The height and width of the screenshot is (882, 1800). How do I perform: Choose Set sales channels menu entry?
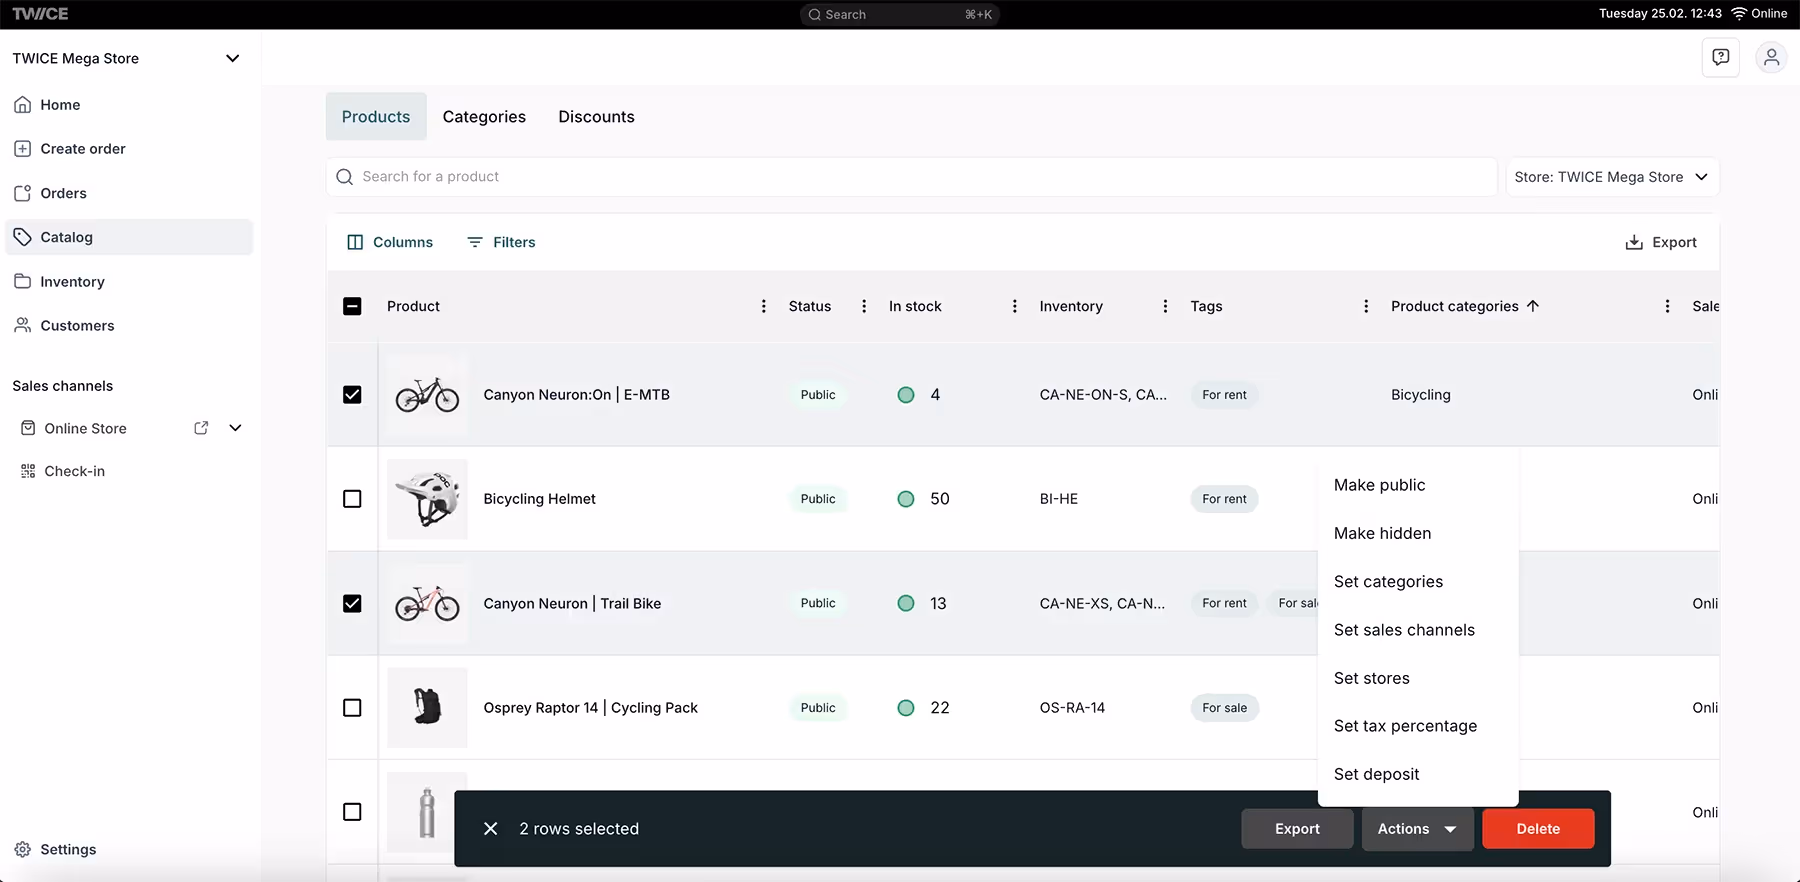[1418, 630]
